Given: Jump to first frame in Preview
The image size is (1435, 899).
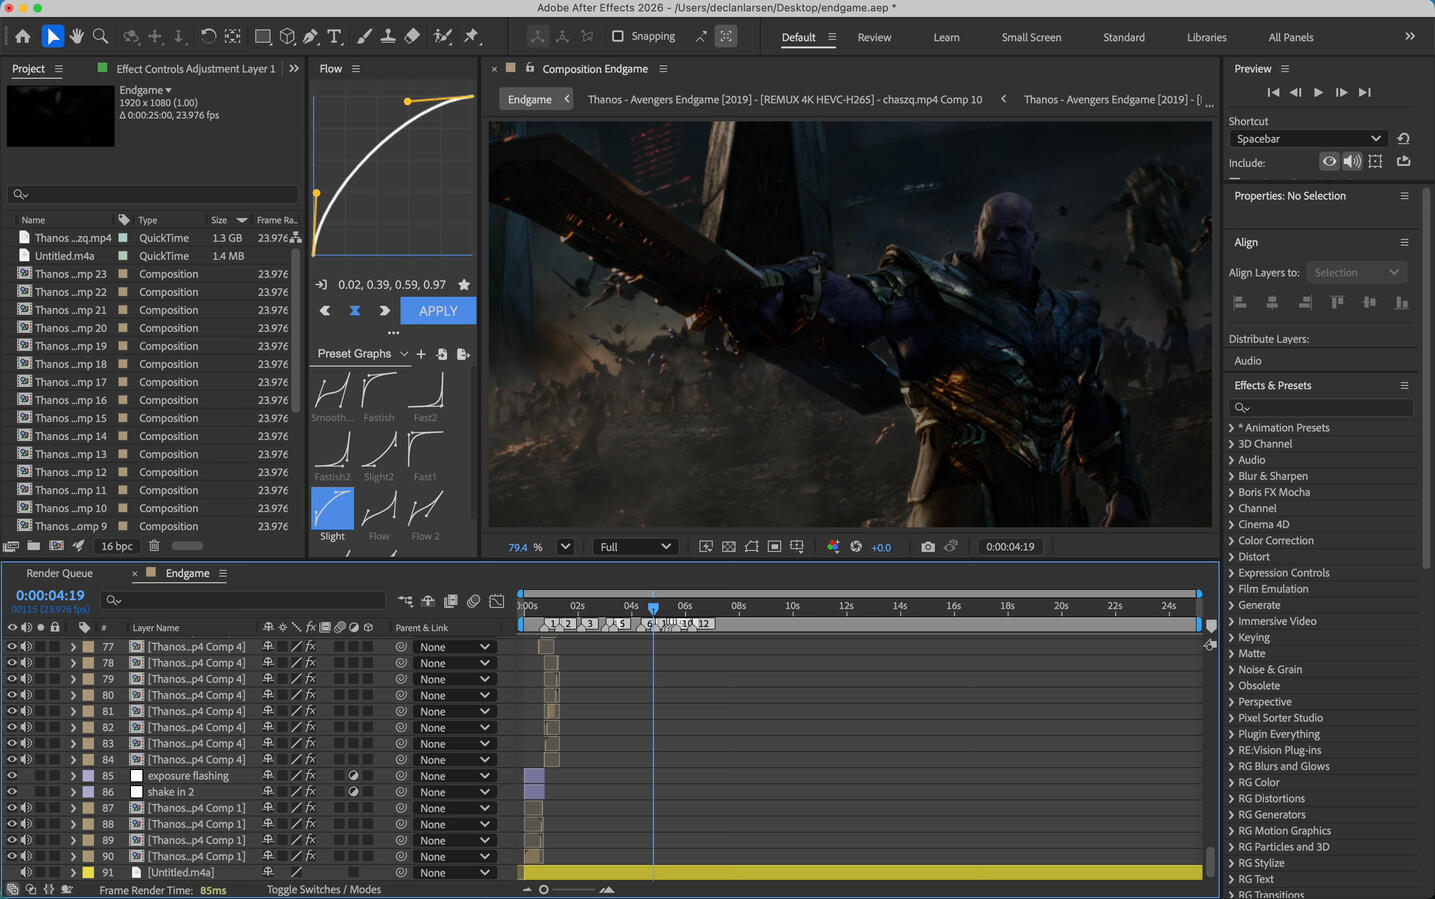Looking at the screenshot, I should coord(1273,92).
